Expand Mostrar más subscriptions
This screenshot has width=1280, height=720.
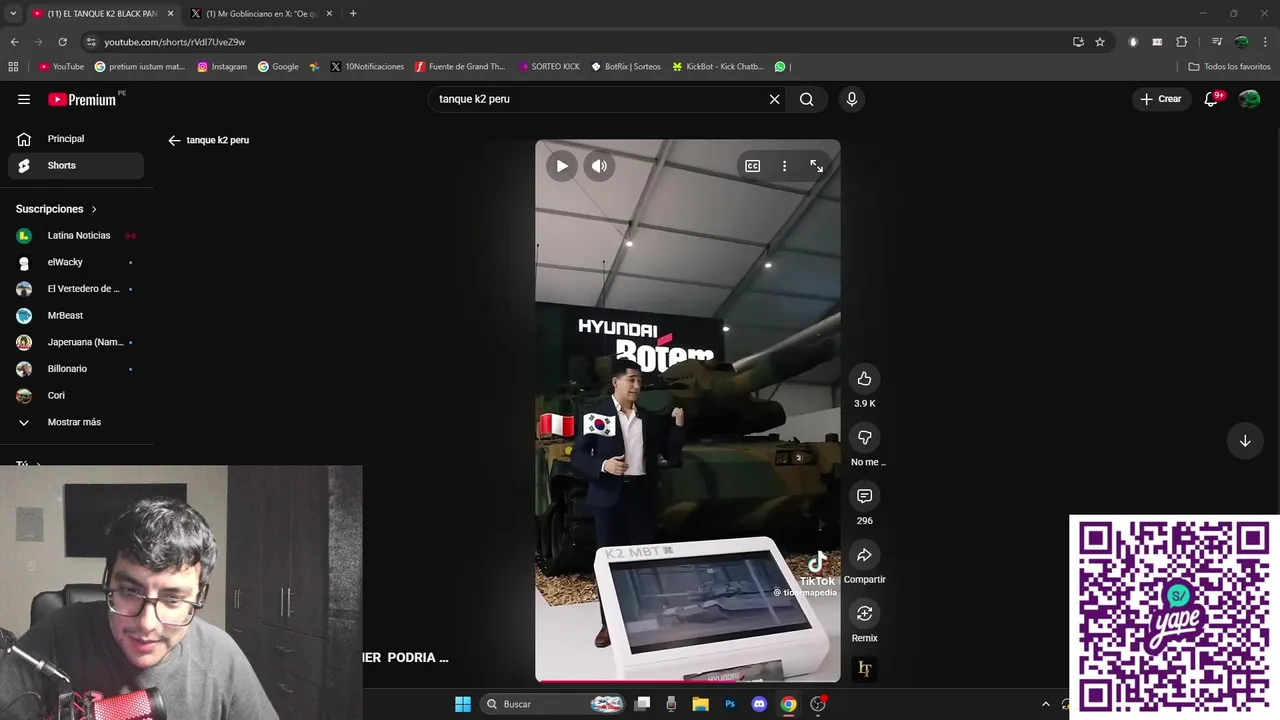[x=76, y=422]
